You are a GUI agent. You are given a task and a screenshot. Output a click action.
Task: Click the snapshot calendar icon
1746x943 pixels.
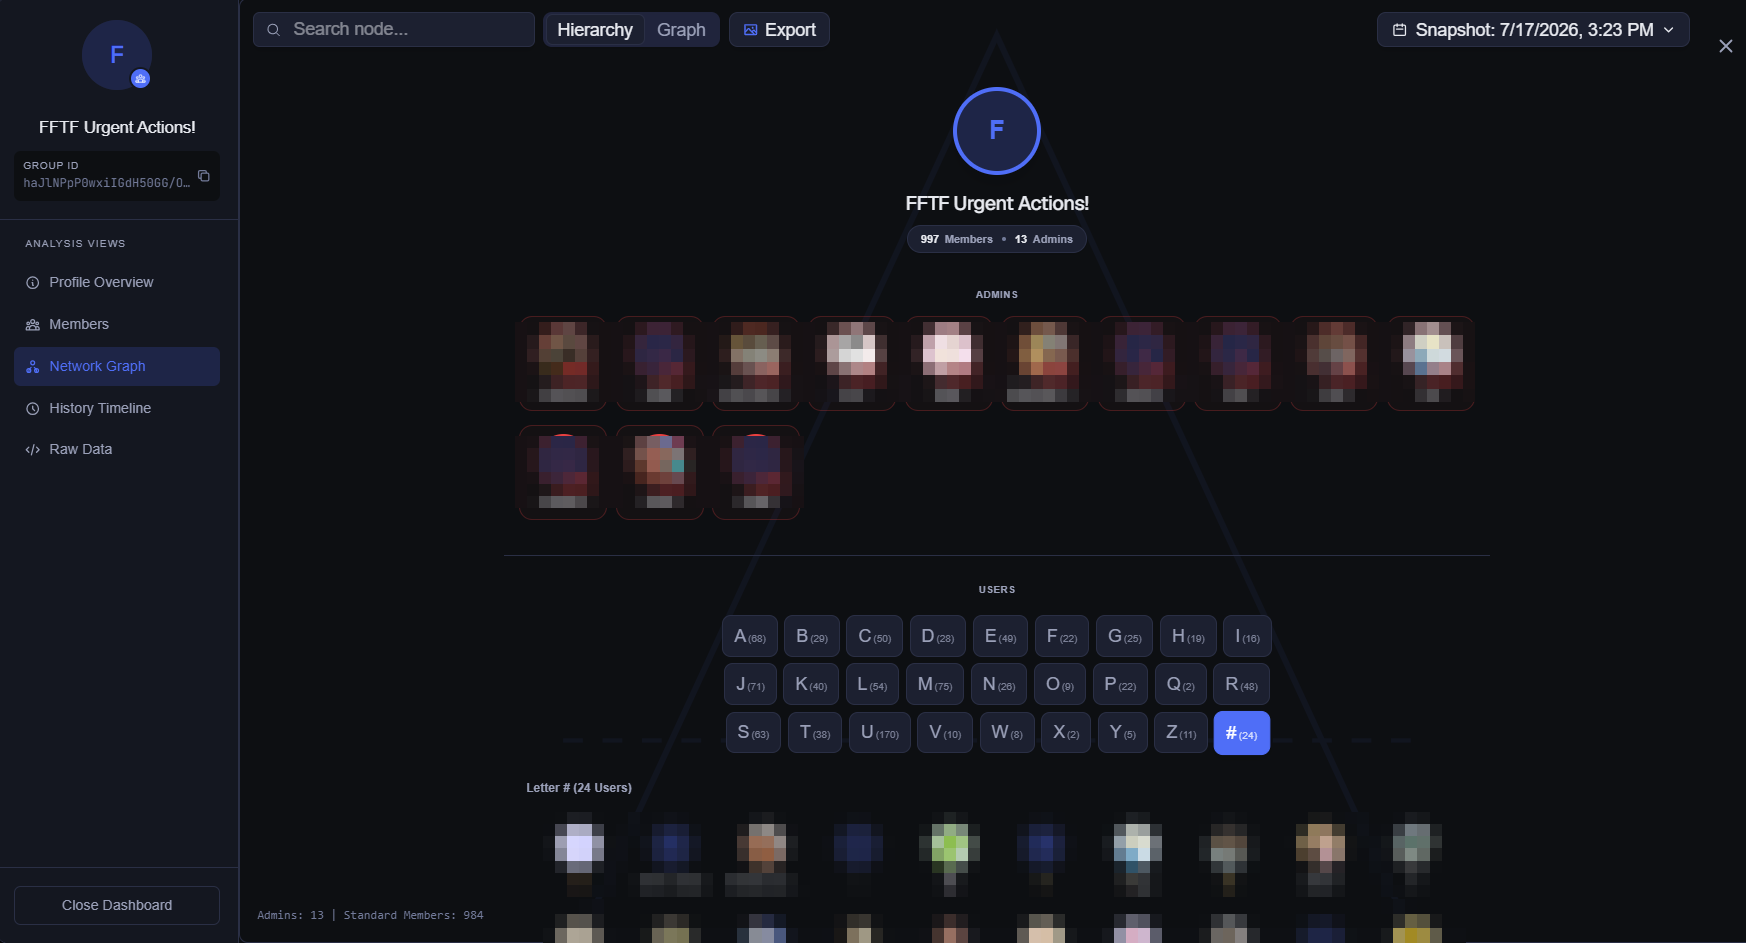(1400, 30)
